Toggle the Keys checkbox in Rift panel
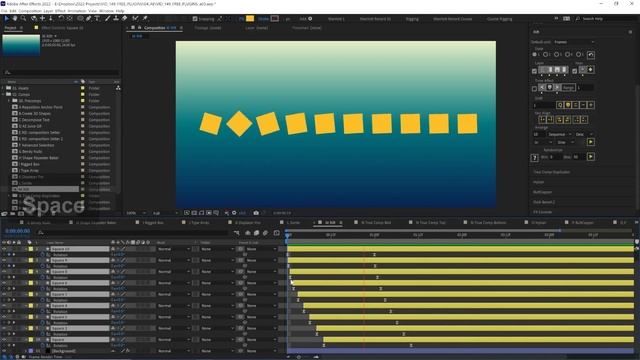Image resolution: width=640 pixels, height=360 pixels. [574, 71]
